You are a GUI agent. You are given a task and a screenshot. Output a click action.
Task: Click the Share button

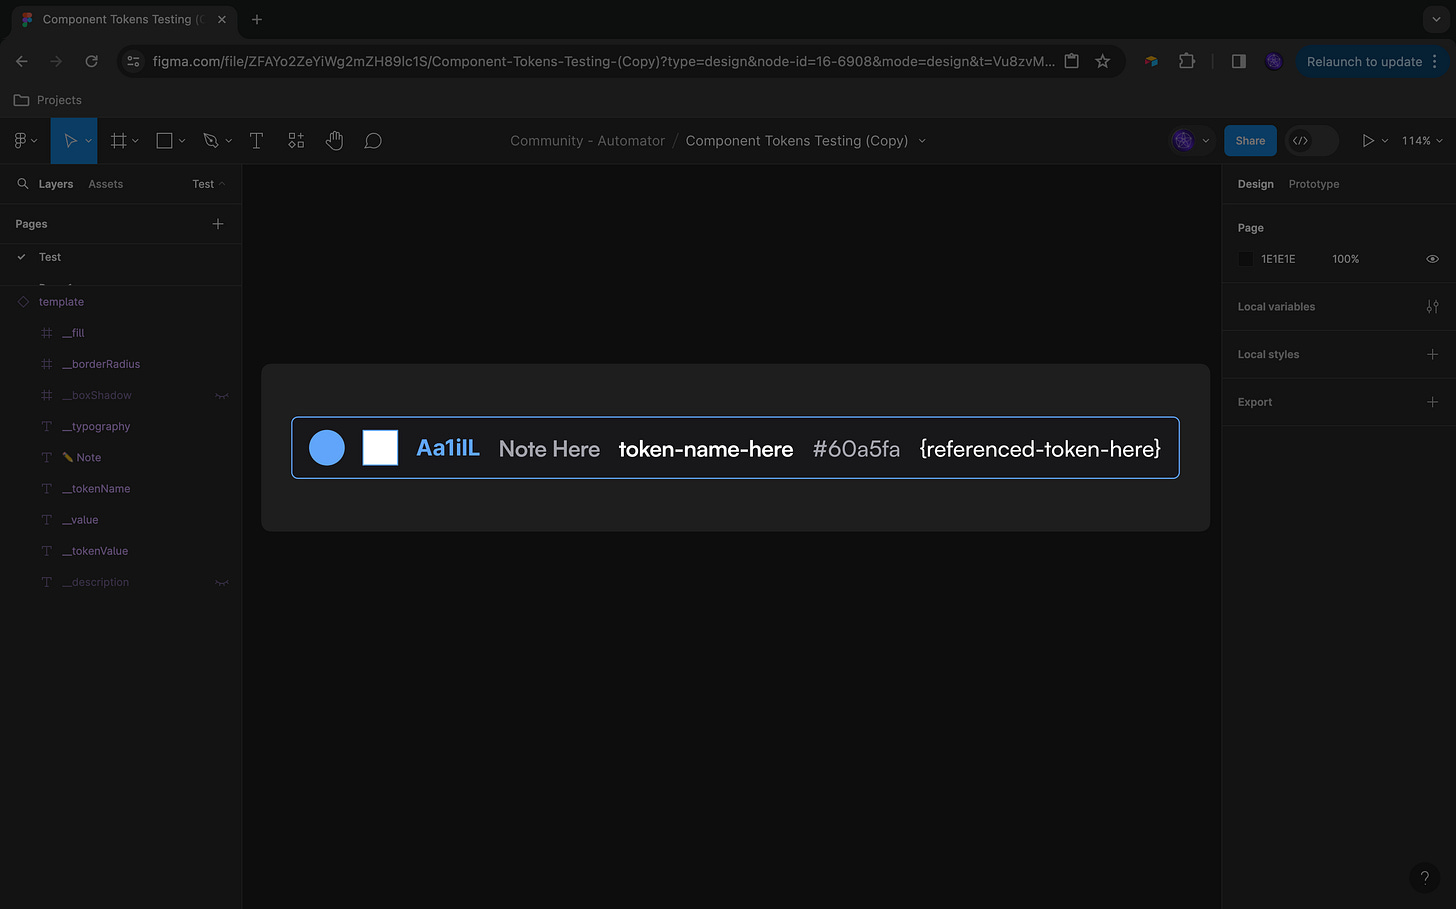1250,141
